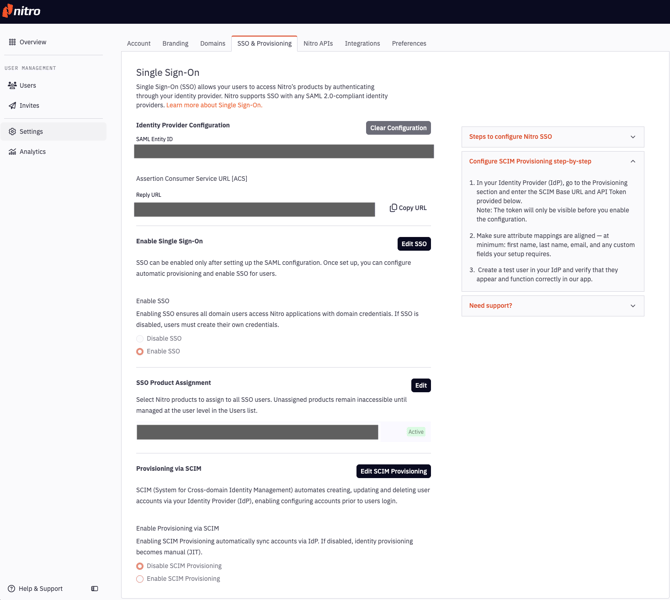Screen dimensions: 670x600
Task: Open Invites in sidebar
Action: click(x=29, y=106)
